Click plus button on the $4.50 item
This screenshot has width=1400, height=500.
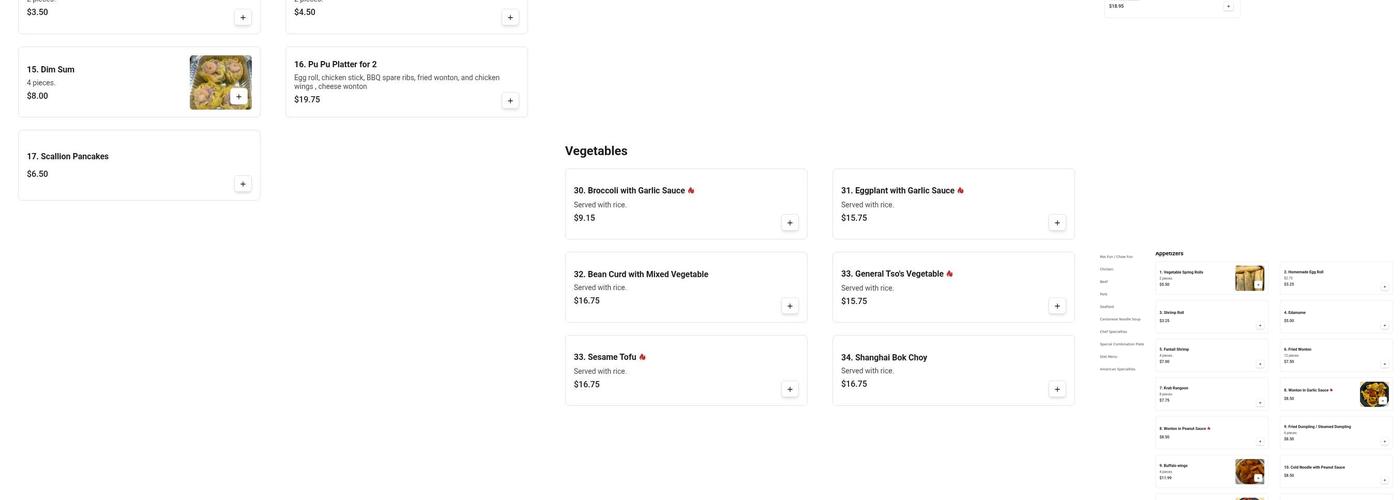point(510,17)
